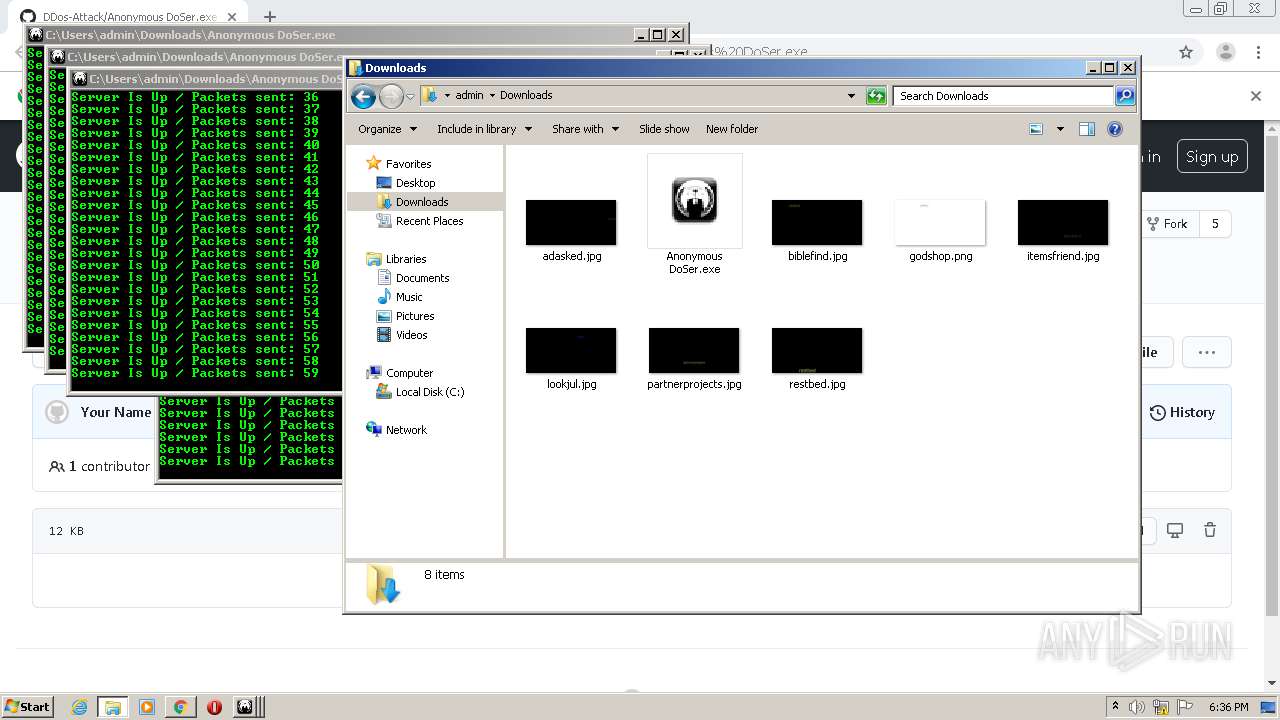Click the Back arrow in Downloads window
Screen dimensions: 1280x720
364,96
